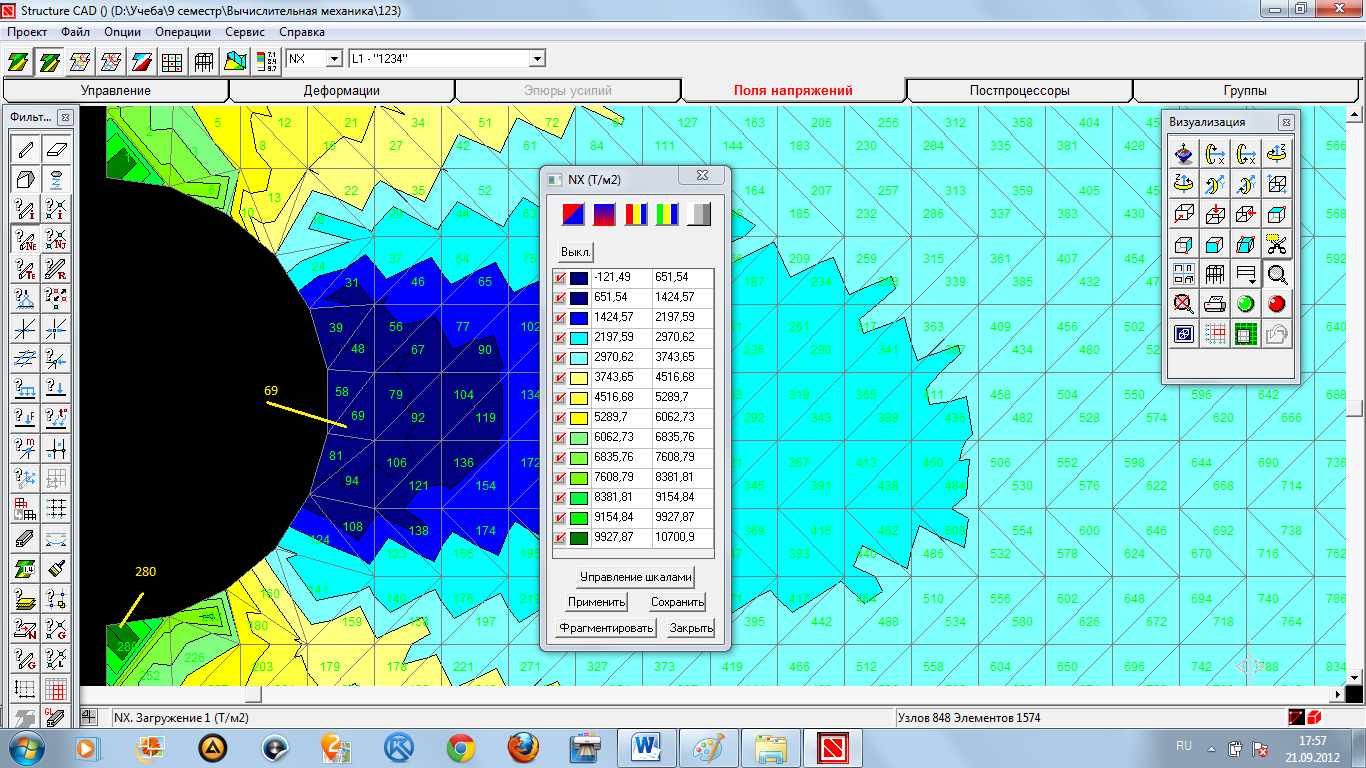Open the L1 - "1234" load case dropdown
Viewport: 1366px width, 768px height.
(x=537, y=59)
